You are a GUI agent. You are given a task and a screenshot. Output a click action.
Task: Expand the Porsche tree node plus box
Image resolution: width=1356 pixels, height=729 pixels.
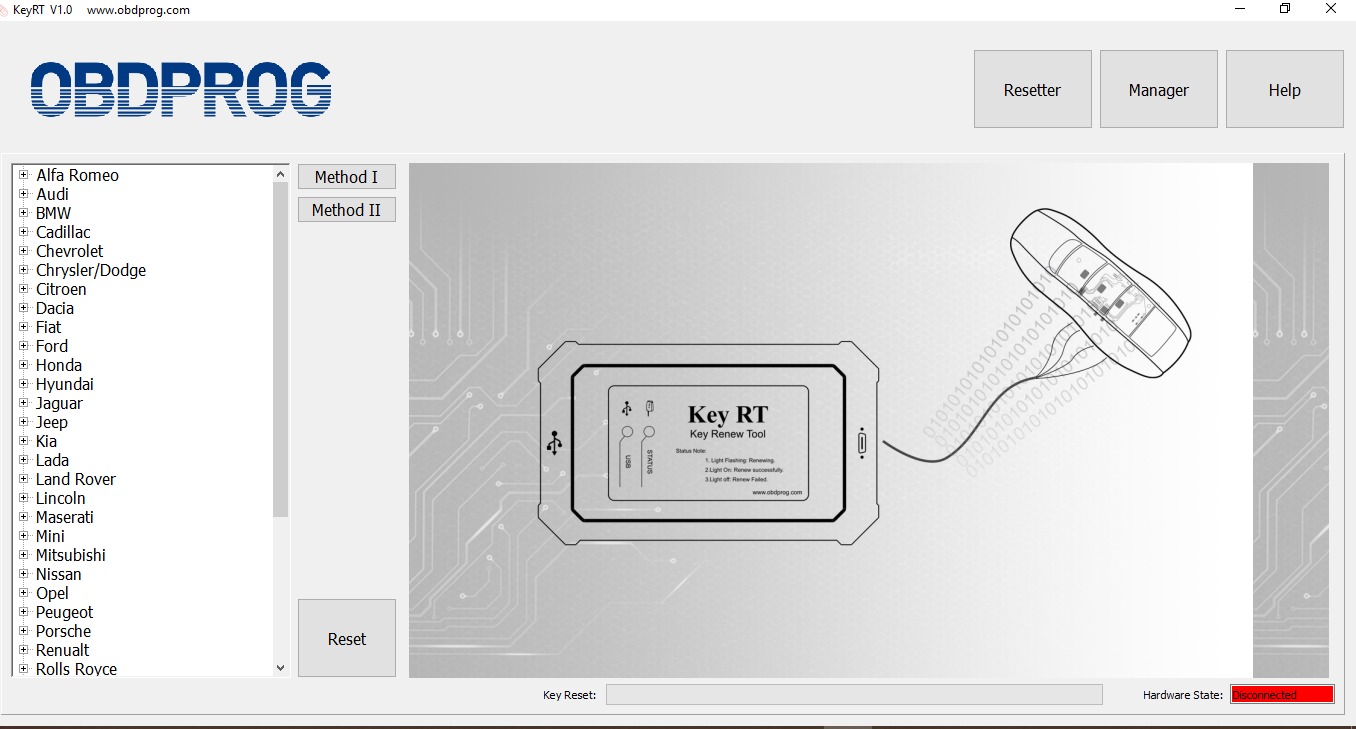(x=23, y=631)
